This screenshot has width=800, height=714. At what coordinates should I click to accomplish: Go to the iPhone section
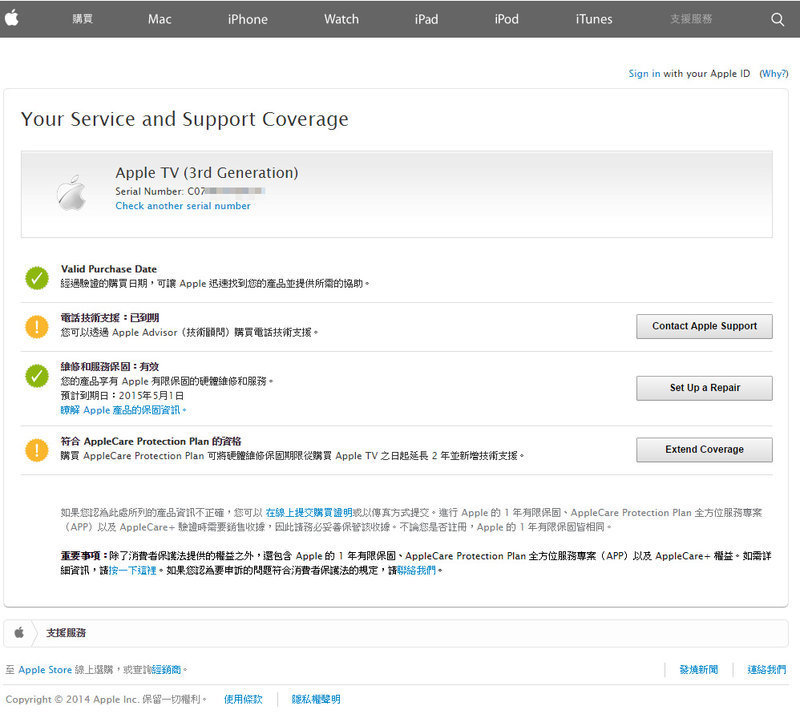click(247, 19)
